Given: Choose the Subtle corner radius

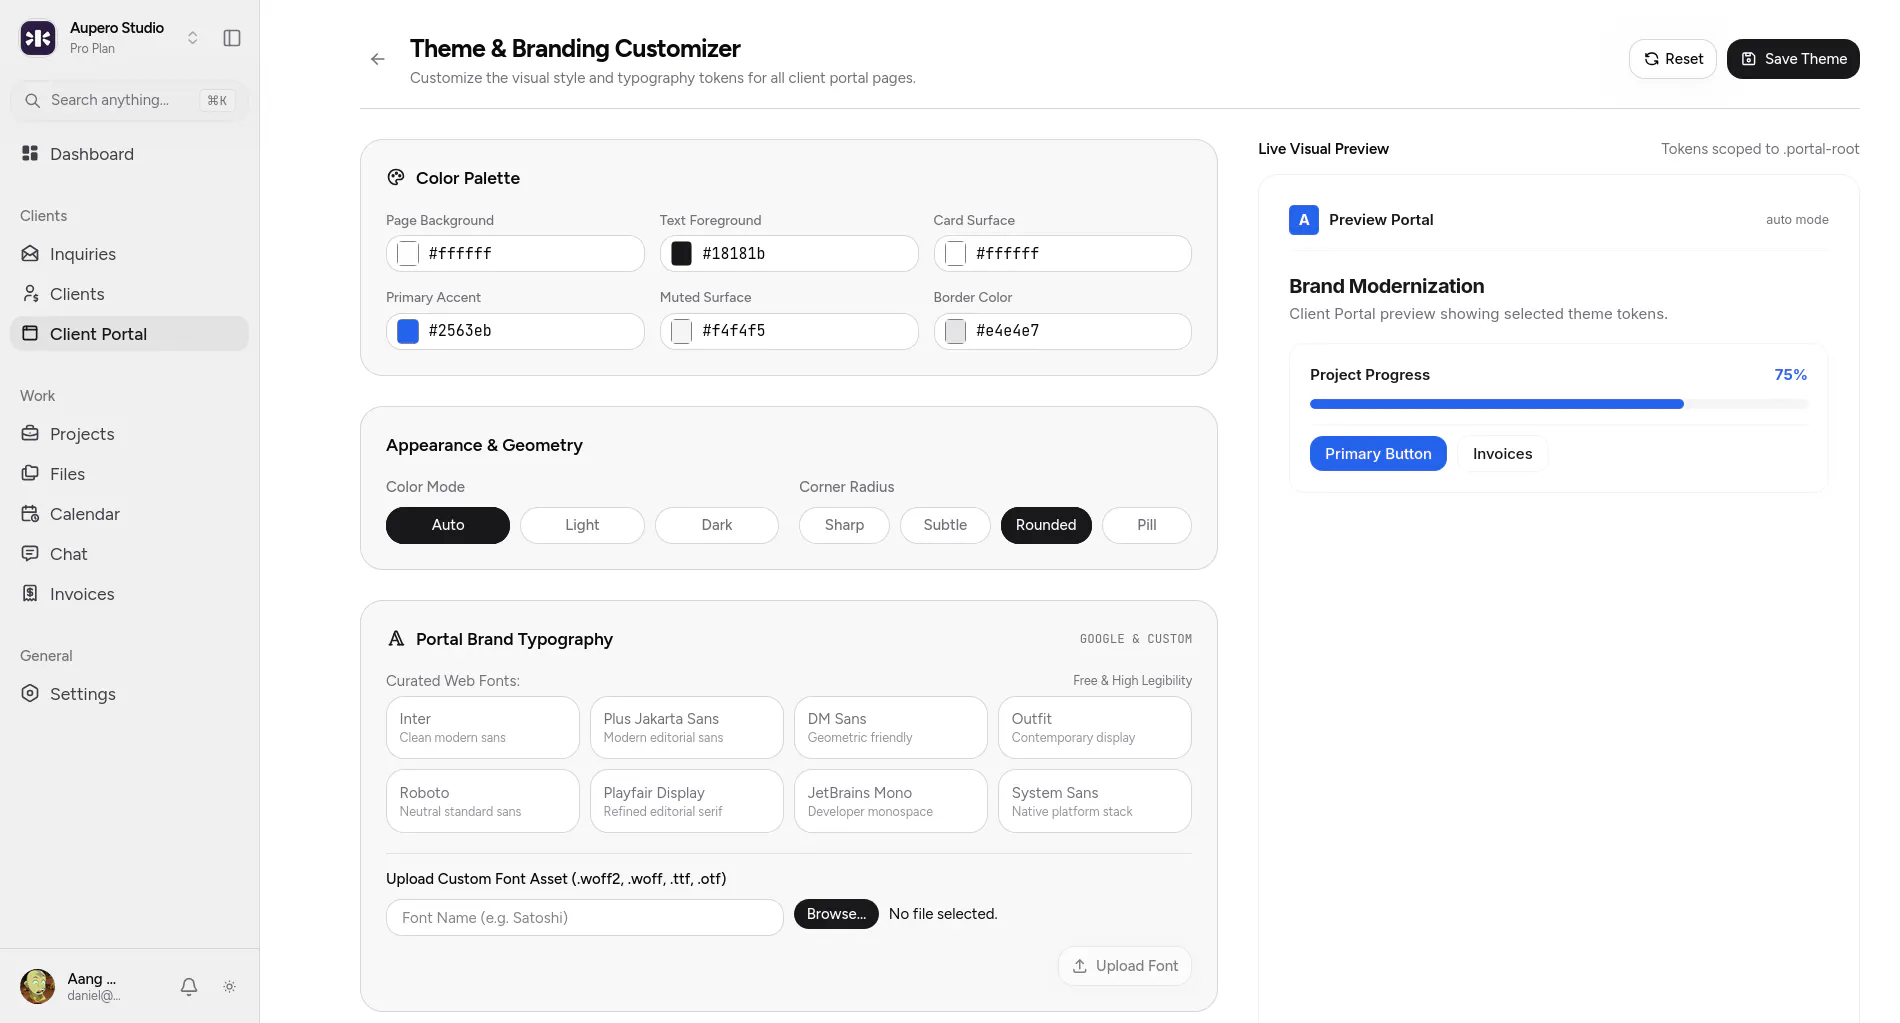Looking at the screenshot, I should click(x=945, y=525).
